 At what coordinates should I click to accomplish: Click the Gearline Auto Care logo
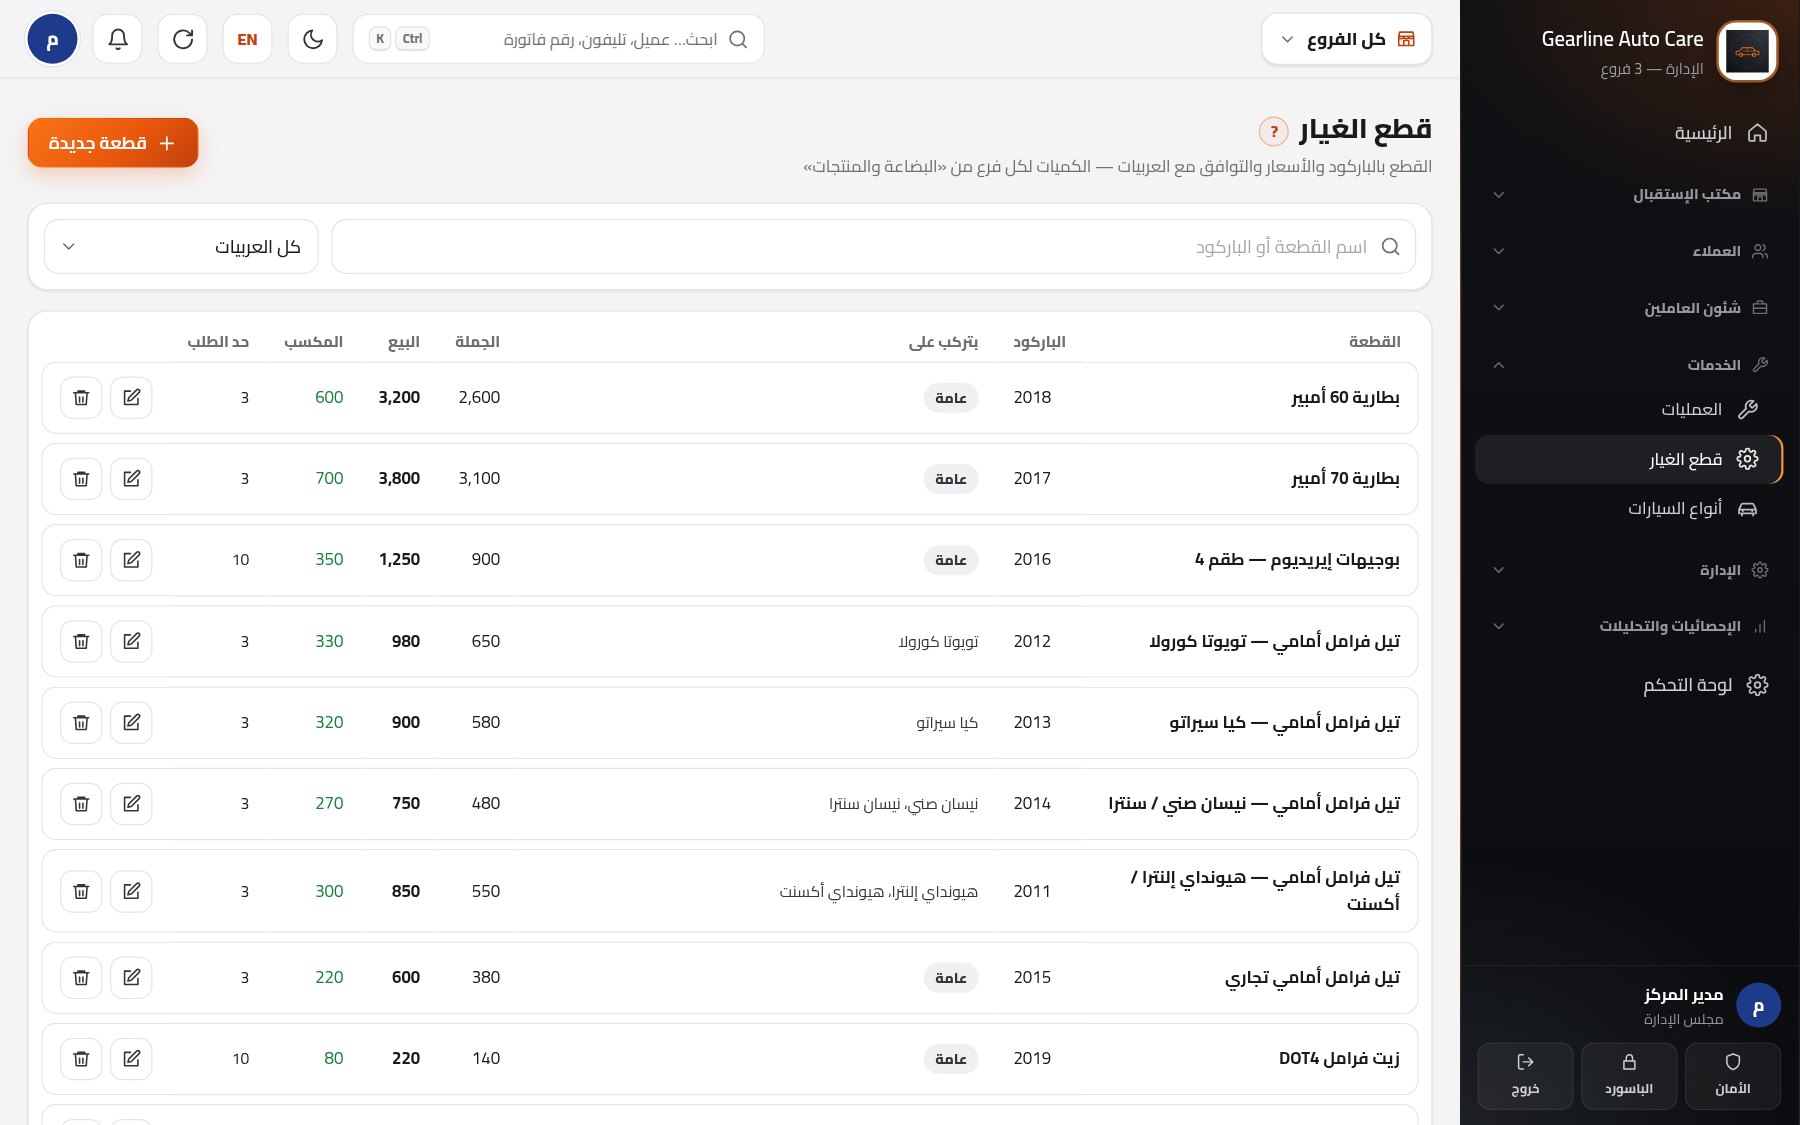pyautogui.click(x=1747, y=51)
